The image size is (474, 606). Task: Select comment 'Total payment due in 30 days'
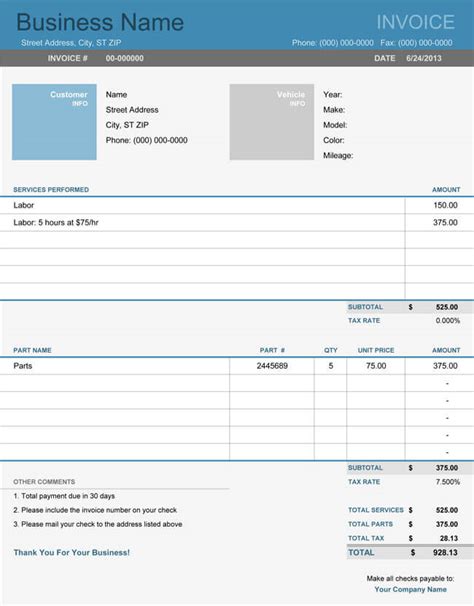pos(64,496)
